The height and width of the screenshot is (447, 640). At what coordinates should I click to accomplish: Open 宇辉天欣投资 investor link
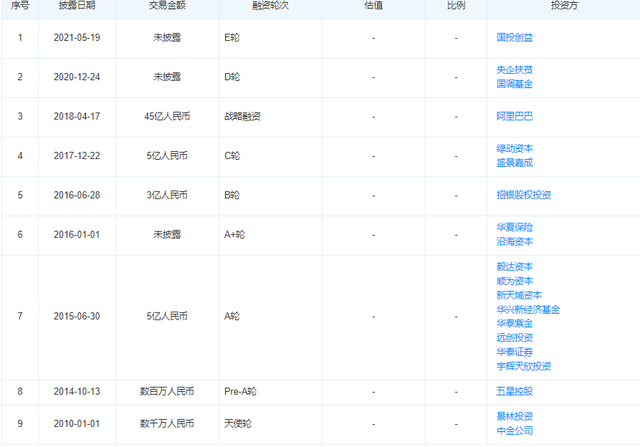pyautogui.click(x=524, y=366)
